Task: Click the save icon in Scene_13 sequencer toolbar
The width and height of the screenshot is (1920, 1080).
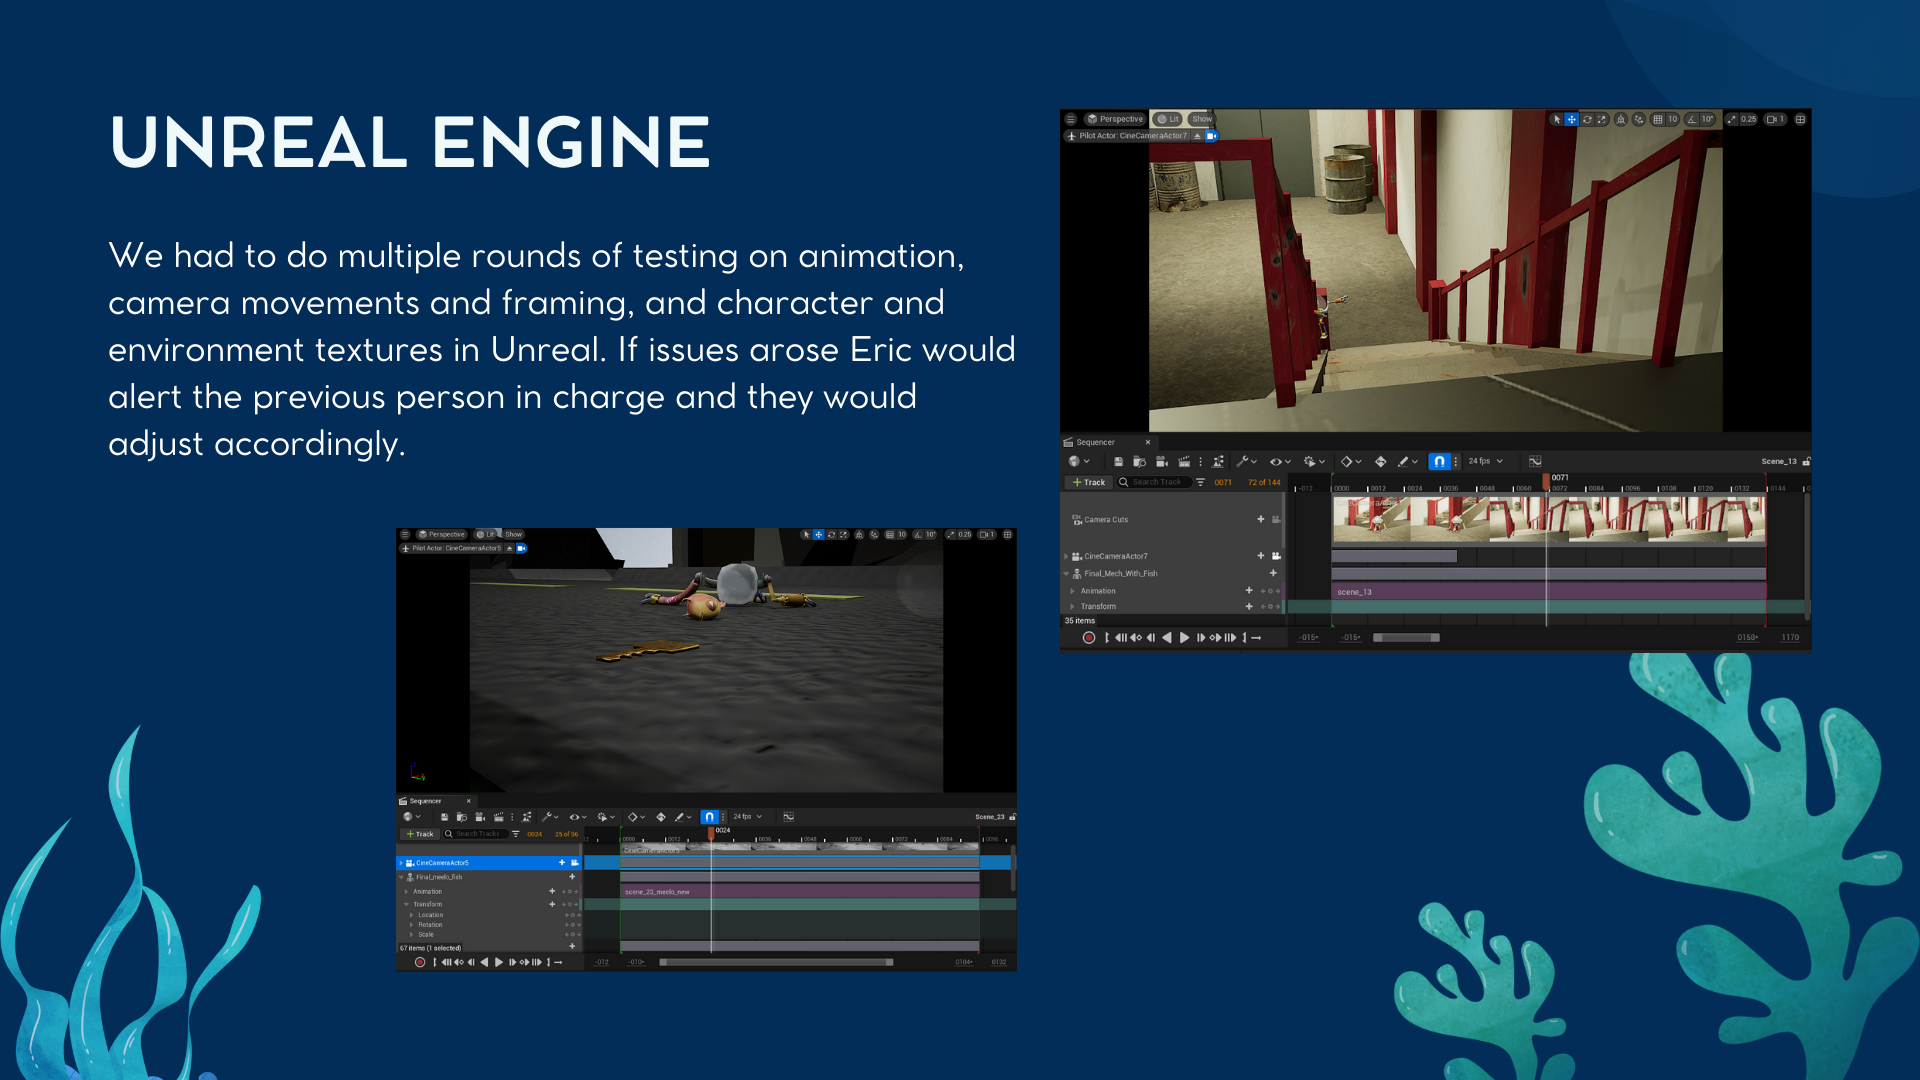Action: click(1118, 462)
